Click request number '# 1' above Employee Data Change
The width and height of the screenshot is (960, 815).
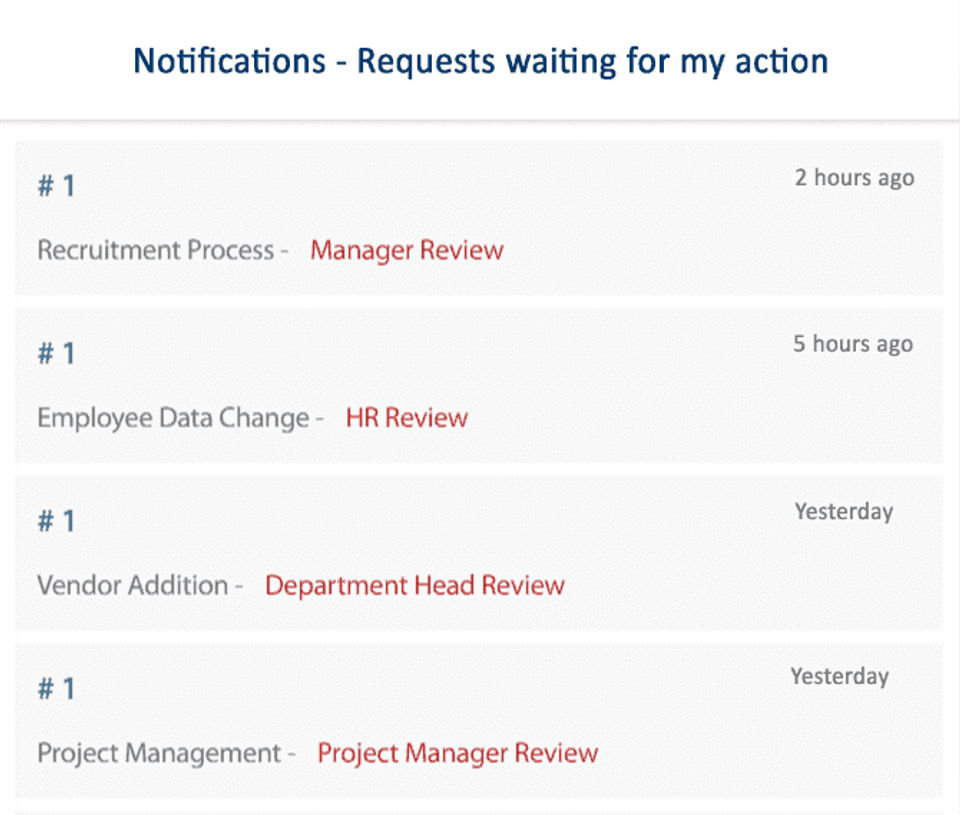point(56,353)
